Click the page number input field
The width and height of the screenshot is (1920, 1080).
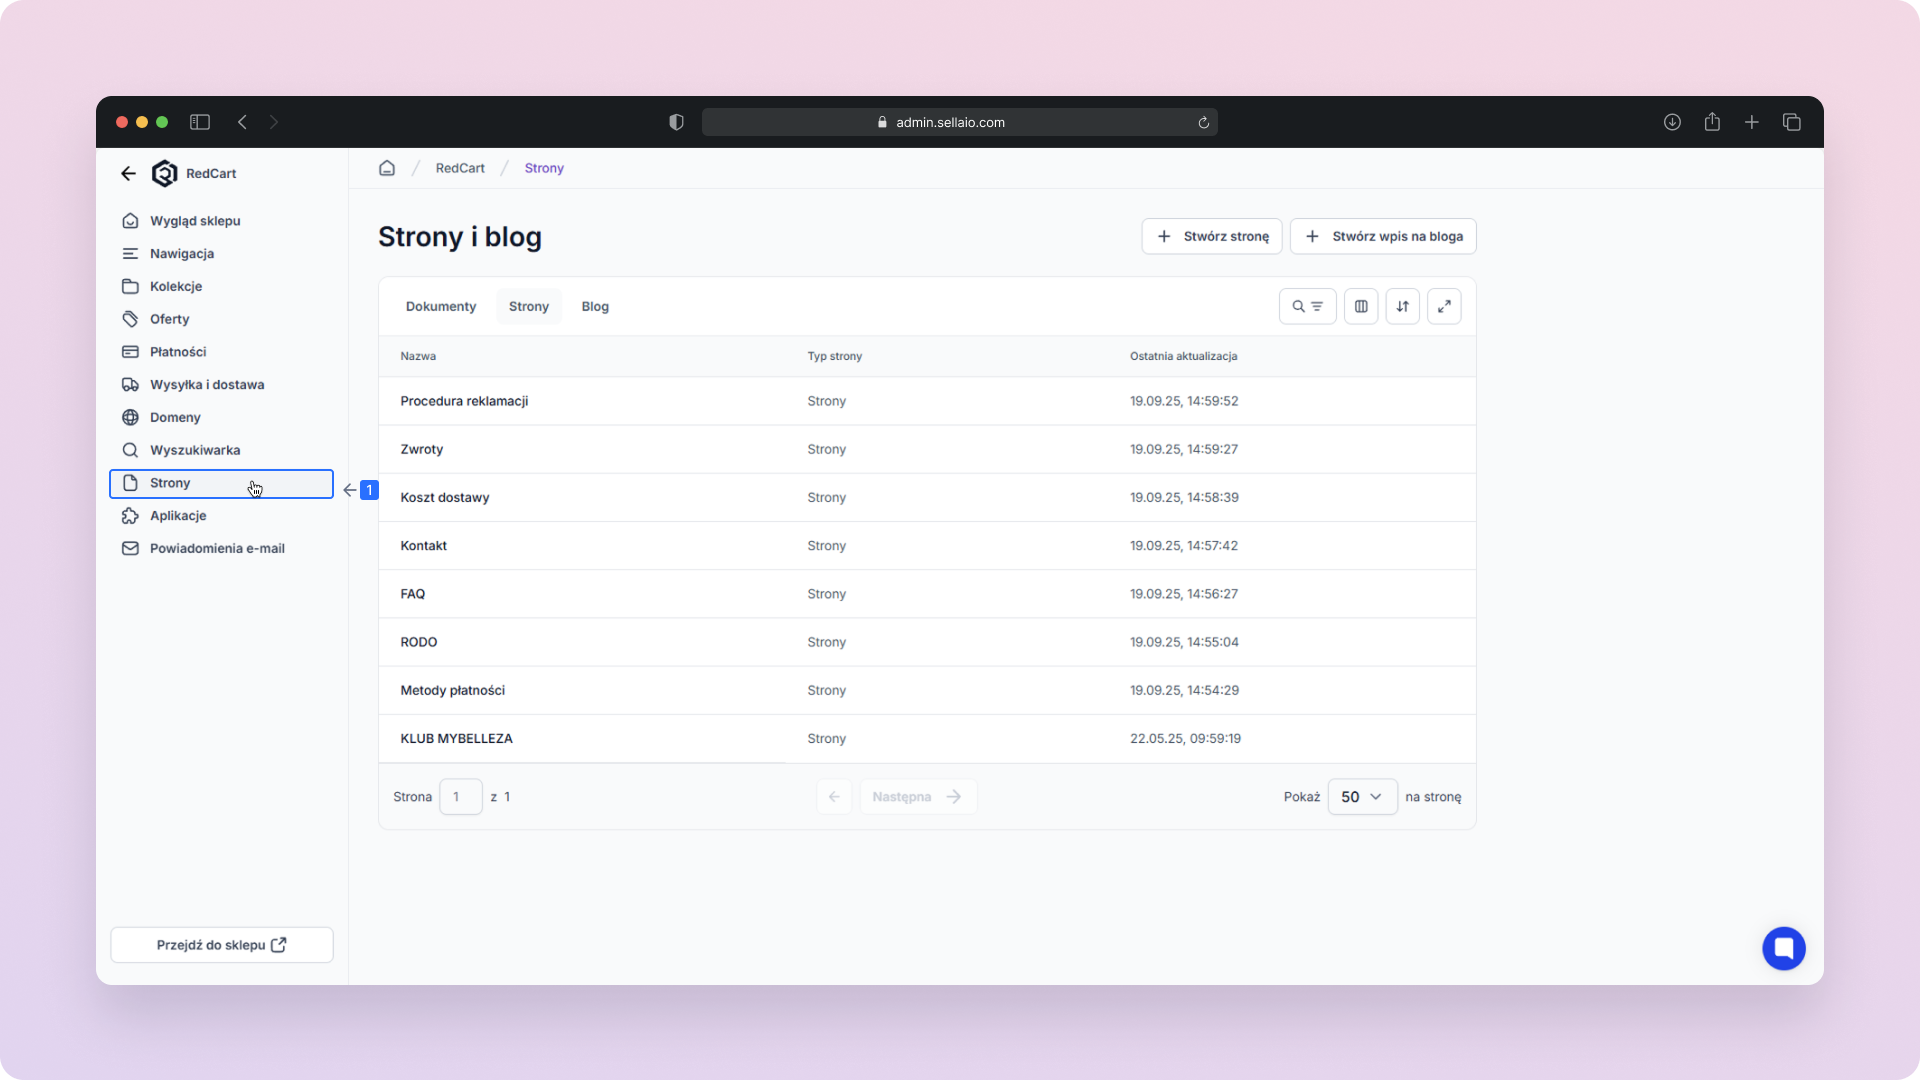[461, 797]
